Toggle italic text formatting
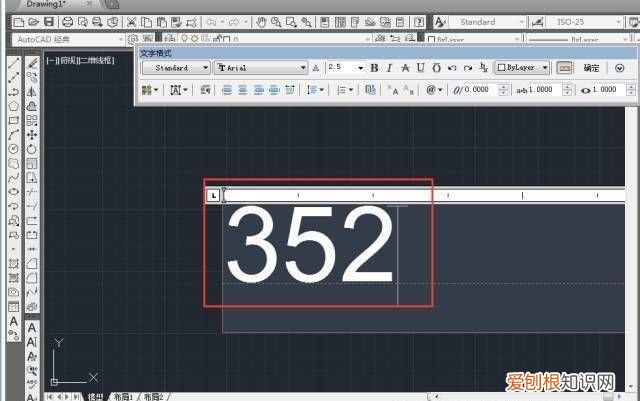This screenshot has width=640, height=401. tap(390, 68)
